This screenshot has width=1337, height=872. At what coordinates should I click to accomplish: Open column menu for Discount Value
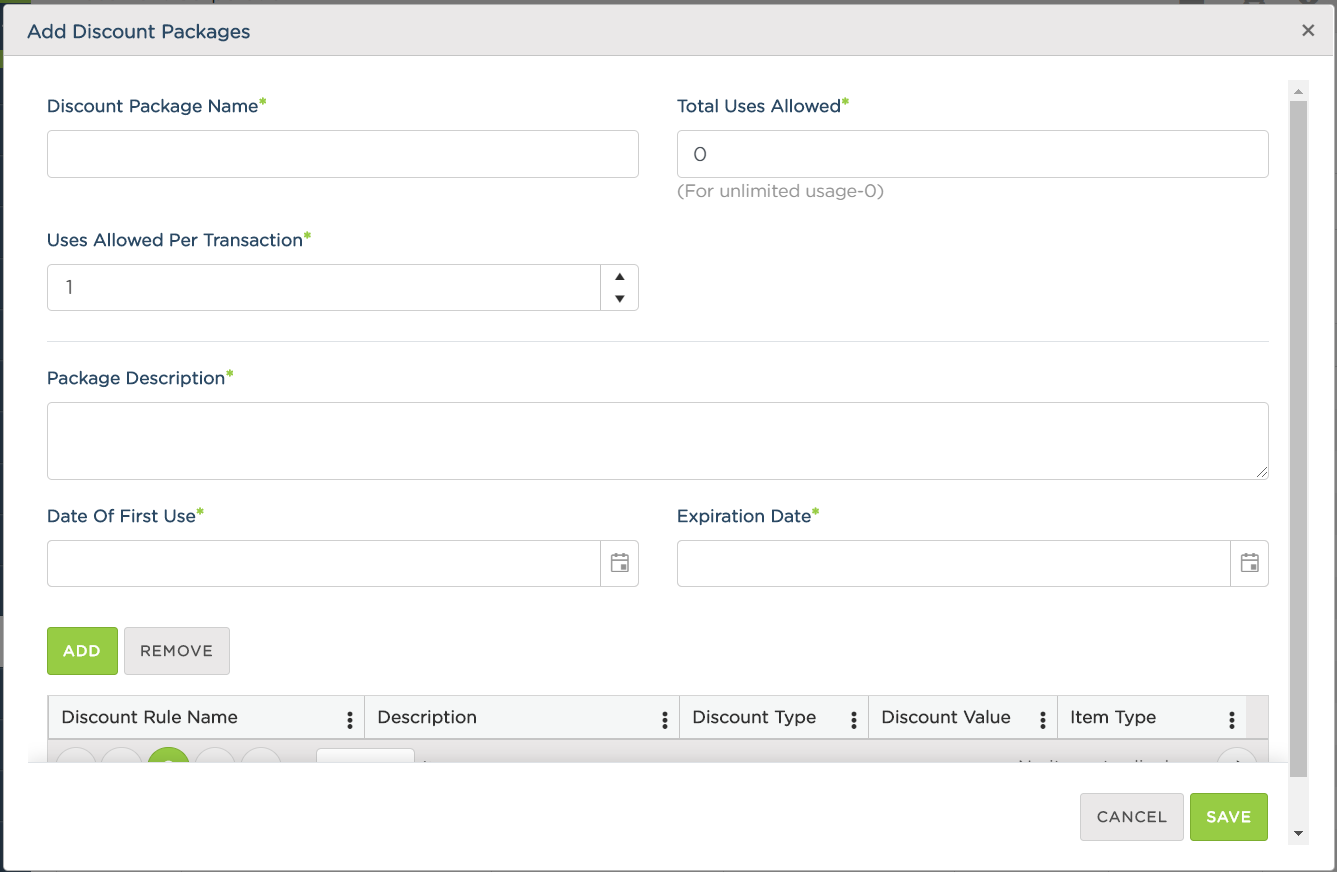[1043, 719]
